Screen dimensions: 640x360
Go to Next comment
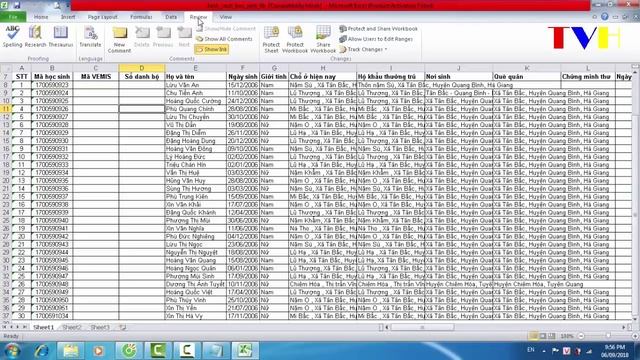coord(184,37)
